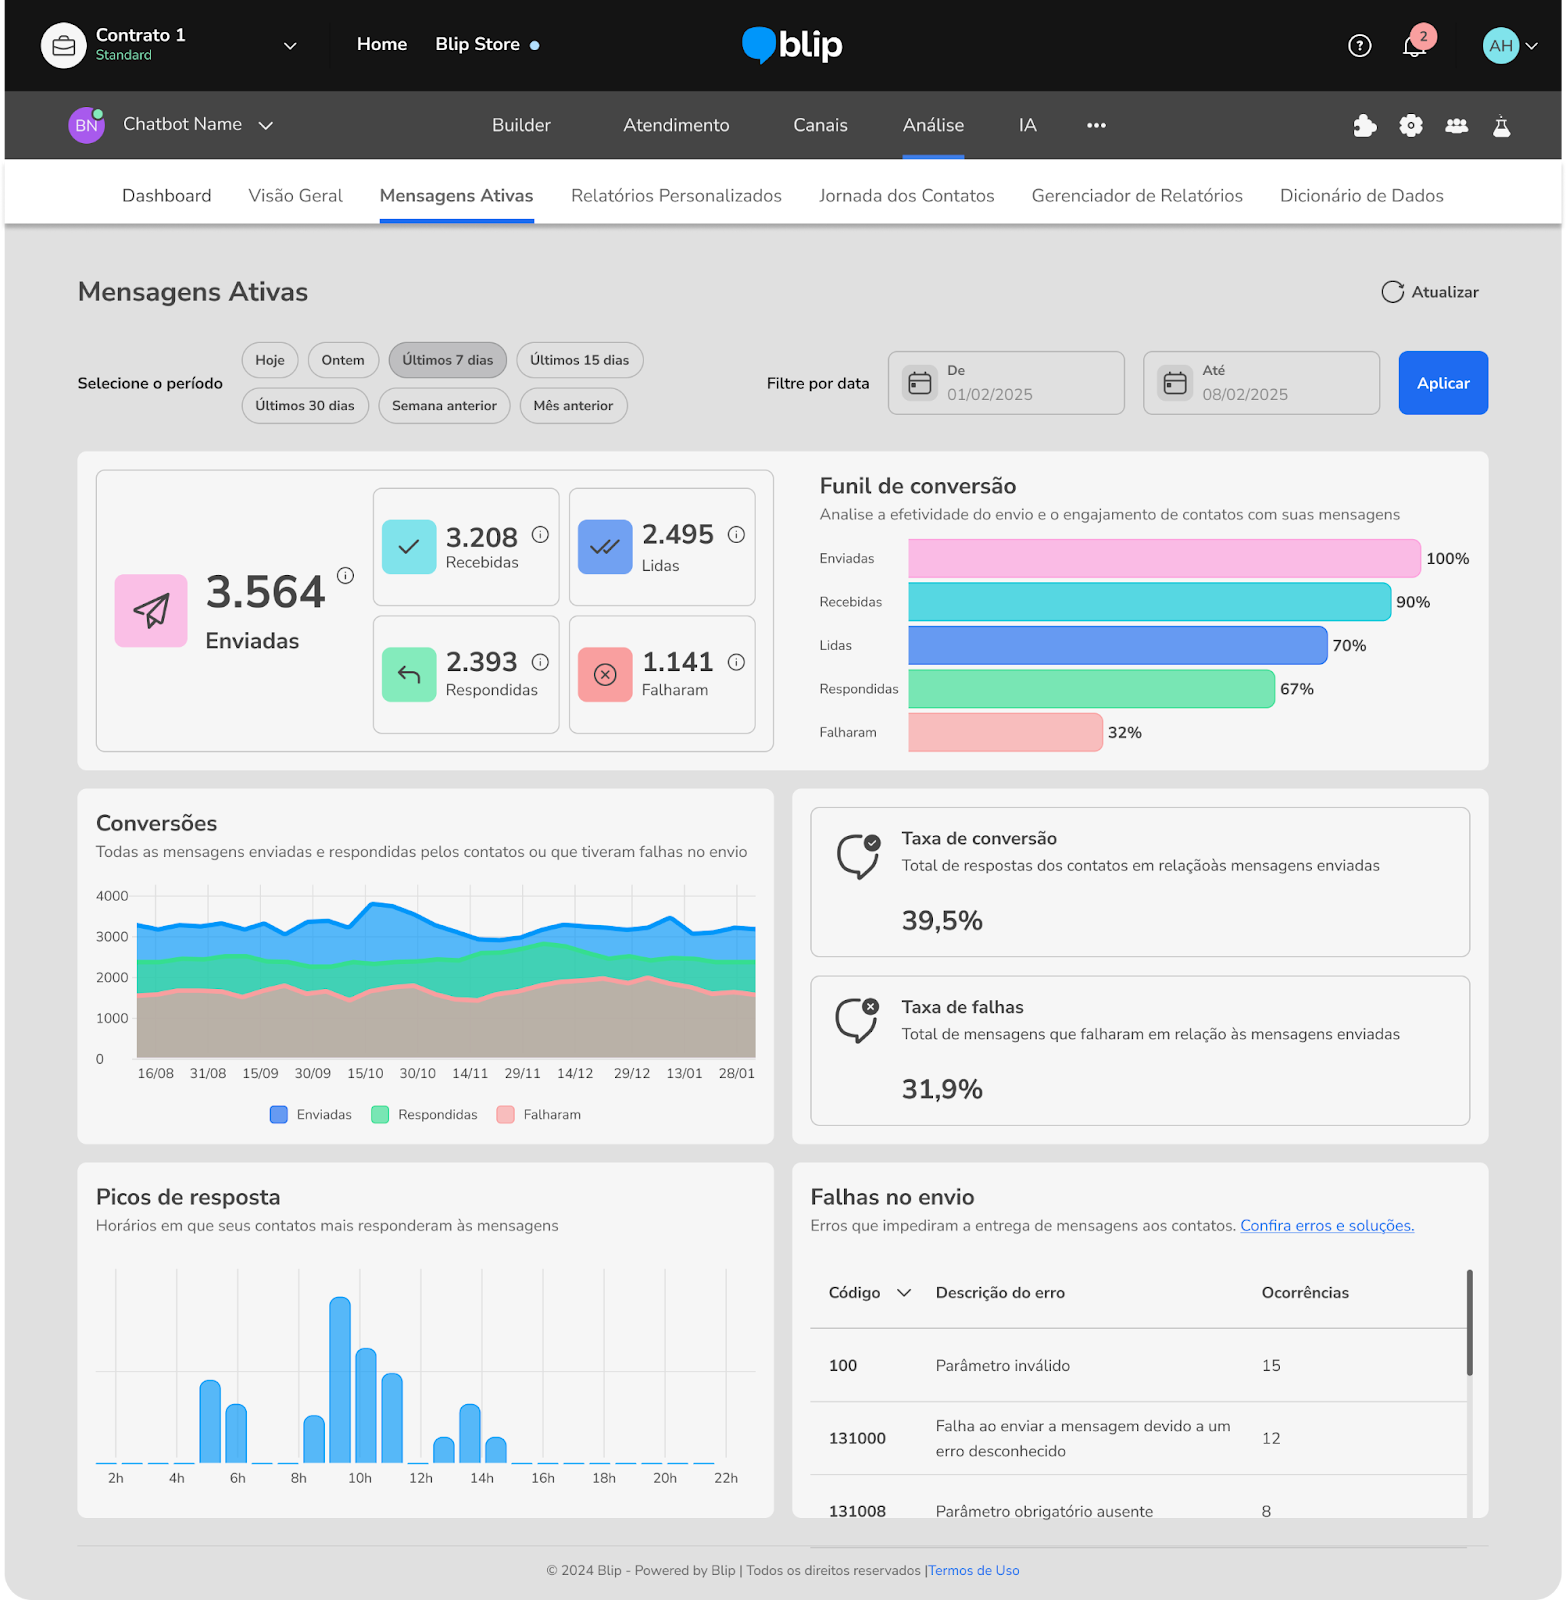Open the notifications bell
The image size is (1566, 1600).
click(x=1414, y=46)
